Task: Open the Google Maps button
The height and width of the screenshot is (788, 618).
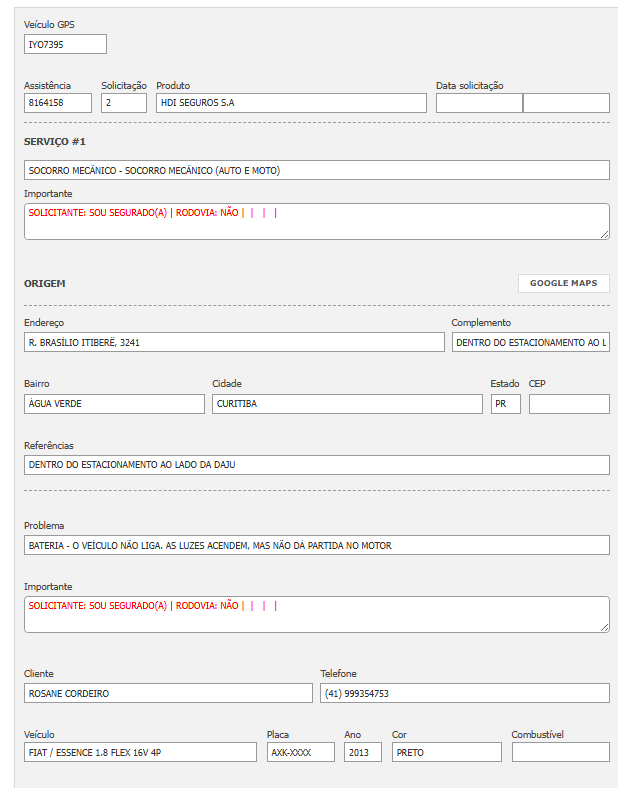Action: click(563, 283)
